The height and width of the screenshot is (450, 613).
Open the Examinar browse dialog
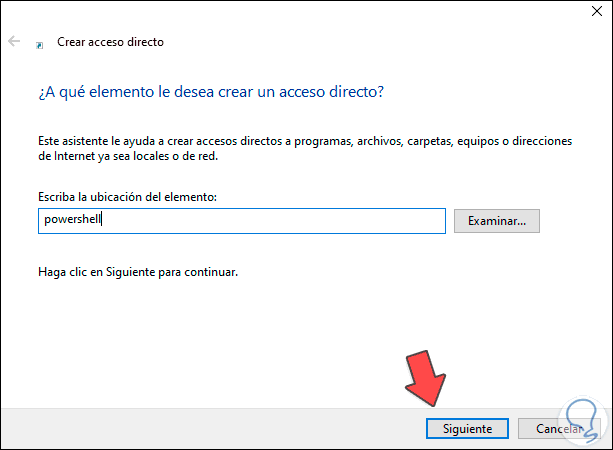(497, 220)
